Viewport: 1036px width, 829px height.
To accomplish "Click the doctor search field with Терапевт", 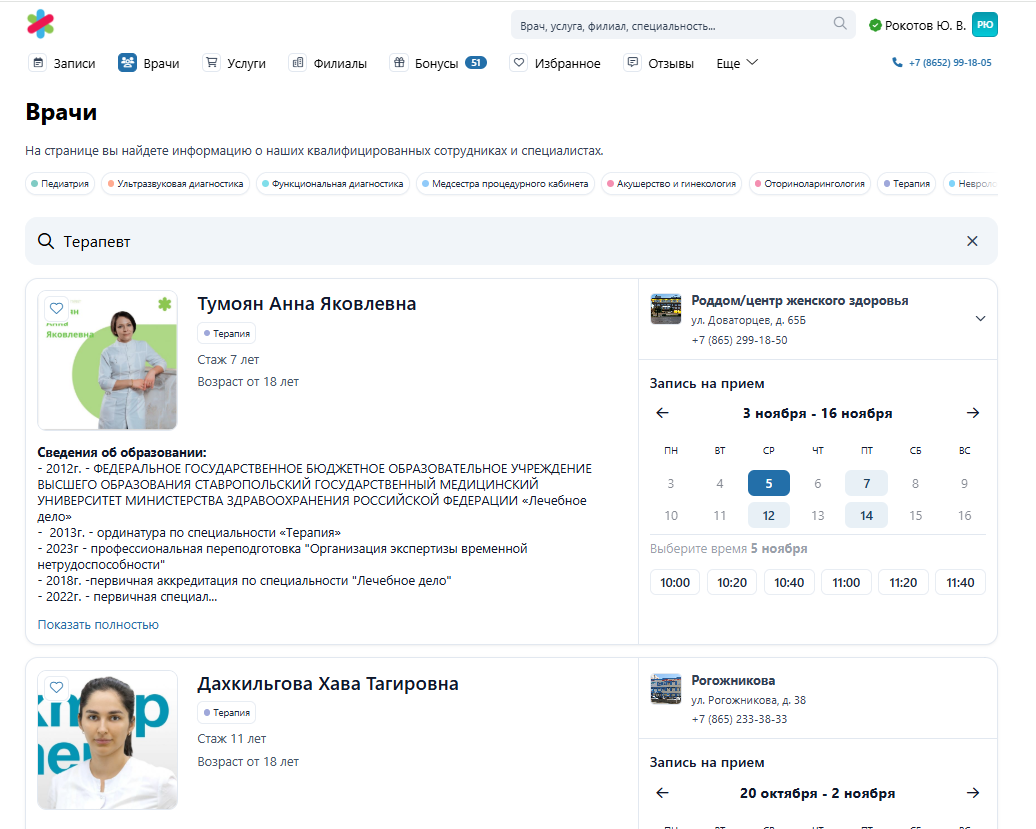I will 500,241.
